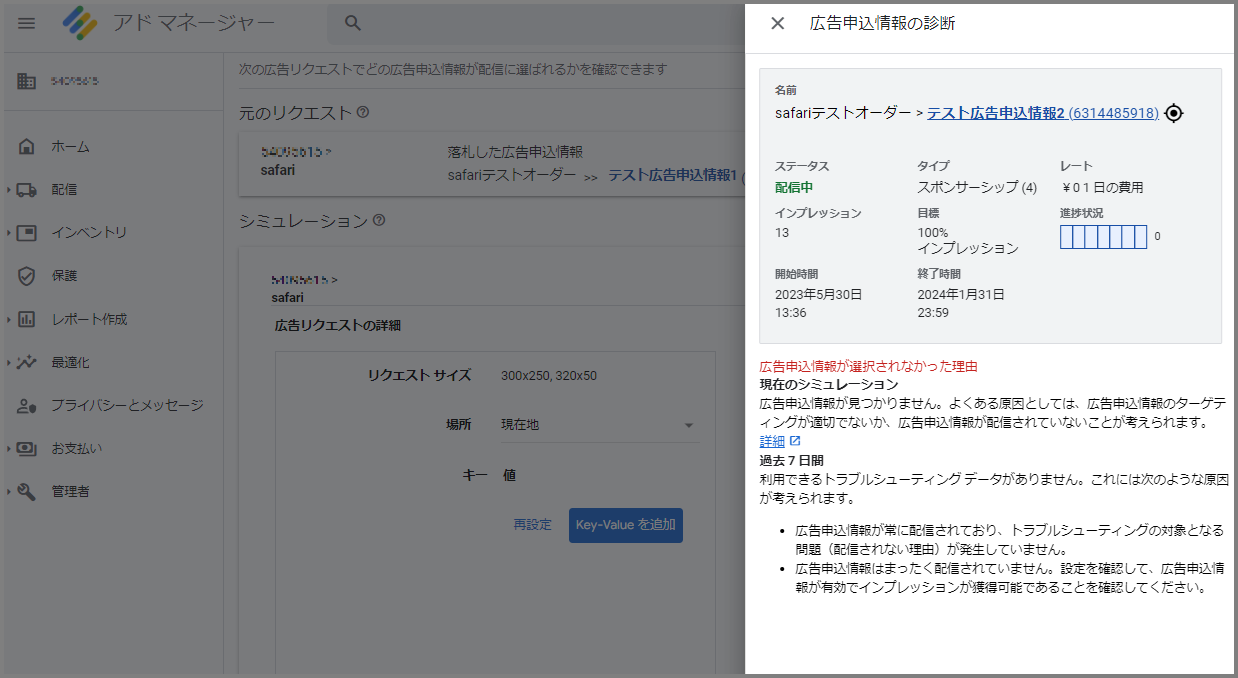Click the target icon beside テスト広告申込情報2

(1174, 113)
